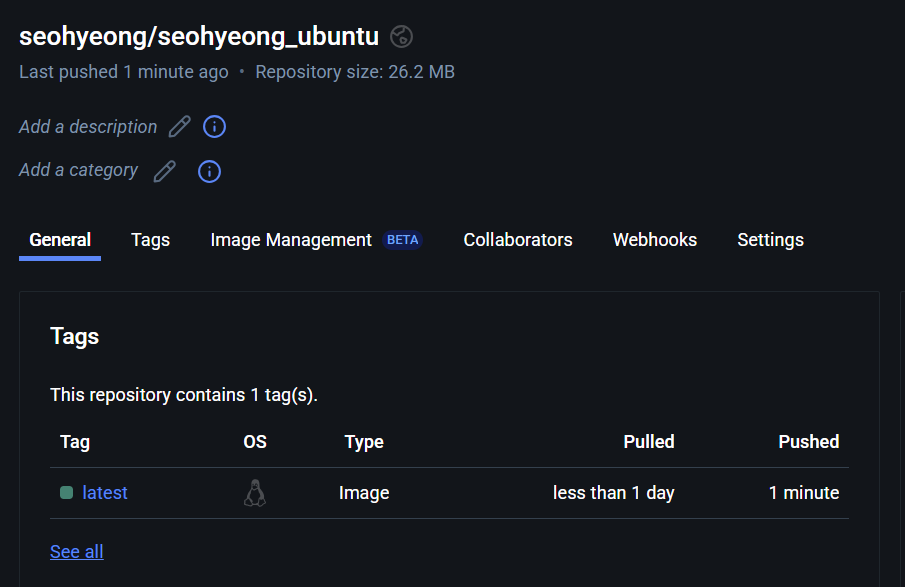Open the description info circle icon
Screen dimensions: 905x587
[x=214, y=127]
